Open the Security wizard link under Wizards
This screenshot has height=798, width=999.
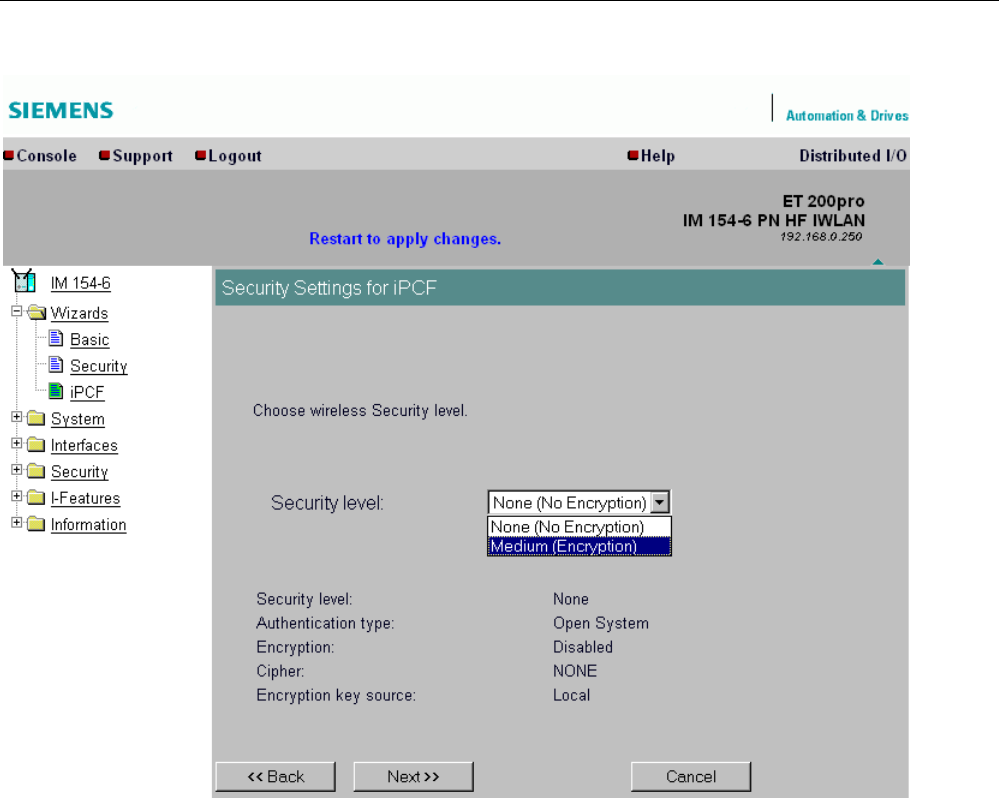(99, 366)
